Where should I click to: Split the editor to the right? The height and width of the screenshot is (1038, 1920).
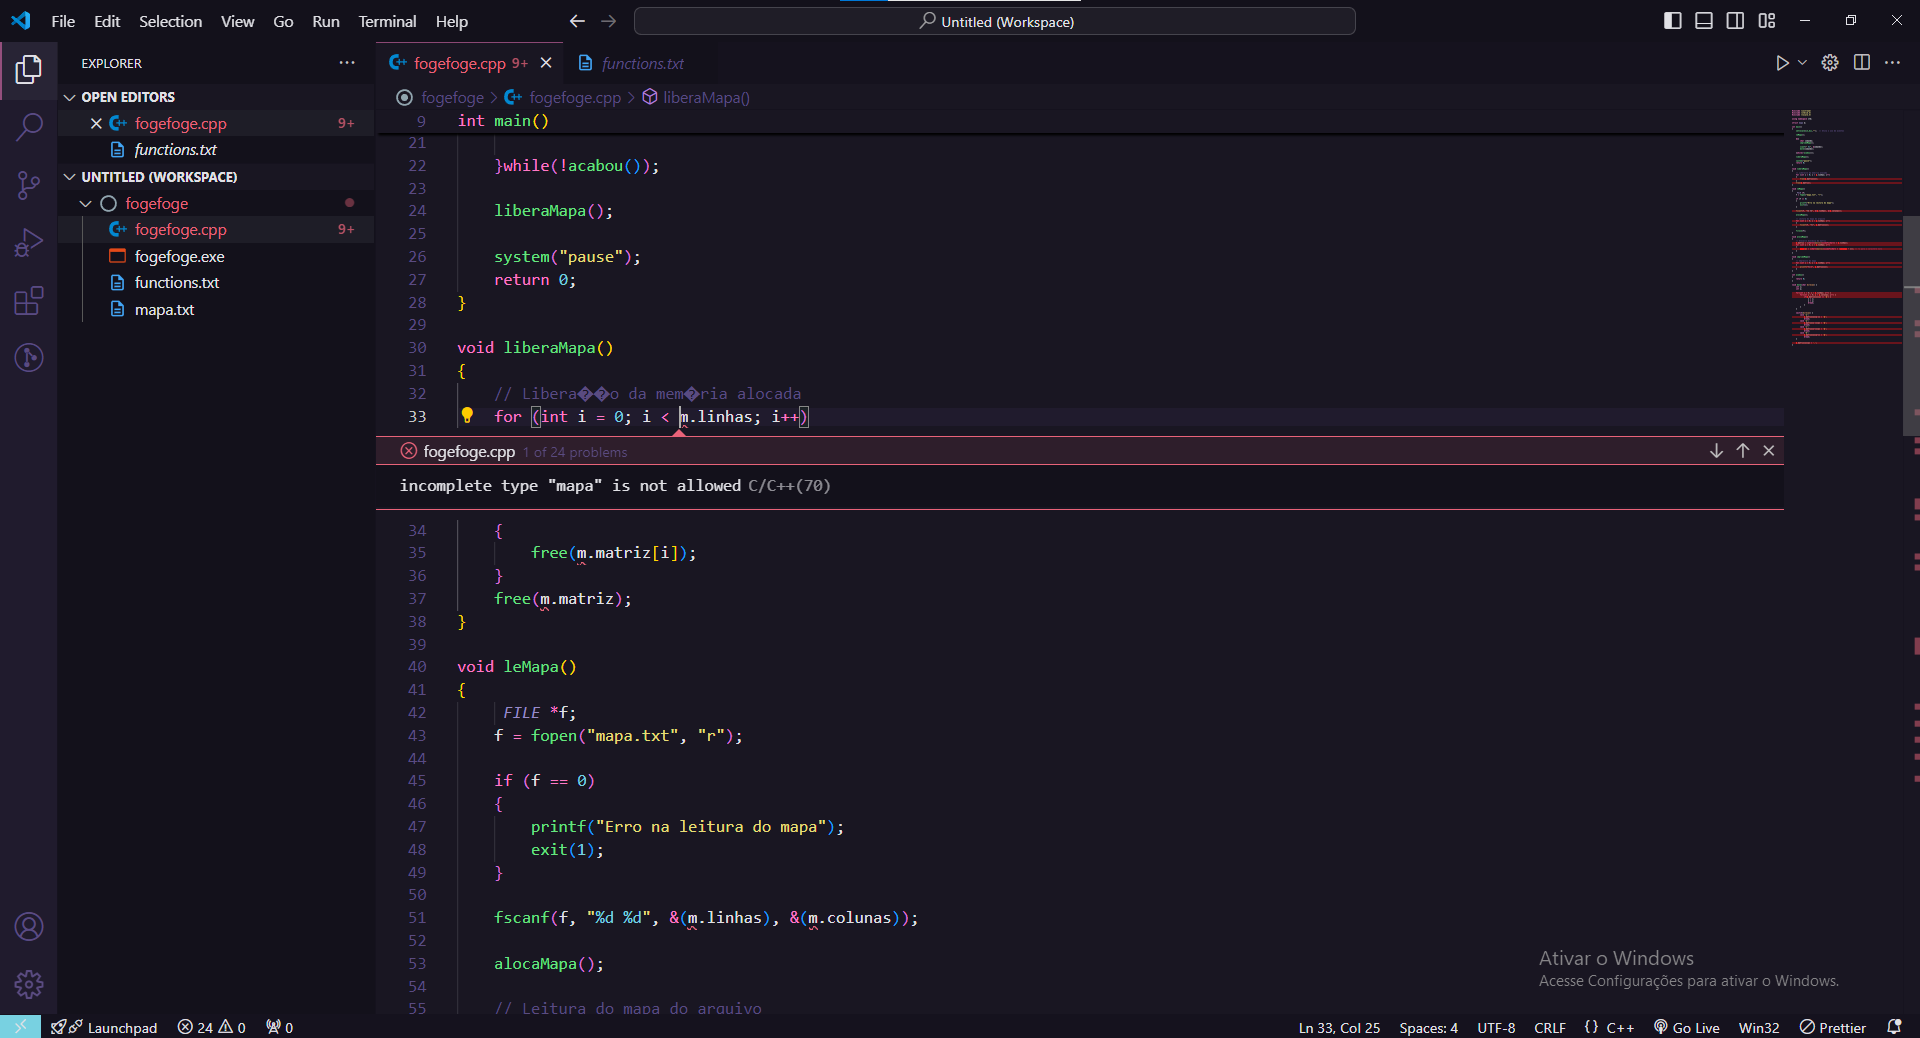click(1862, 63)
